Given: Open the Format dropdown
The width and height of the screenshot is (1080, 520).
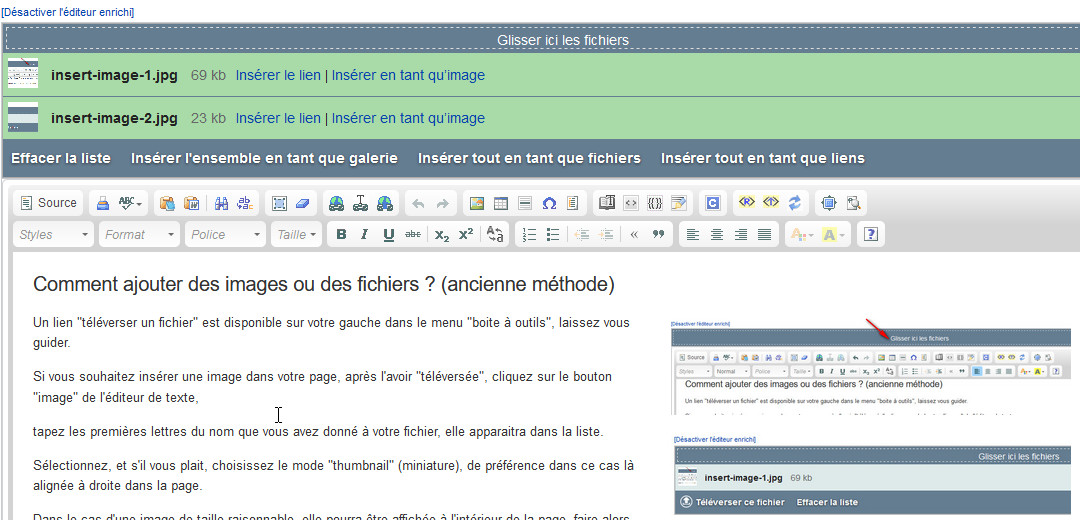Looking at the screenshot, I should tap(139, 235).
